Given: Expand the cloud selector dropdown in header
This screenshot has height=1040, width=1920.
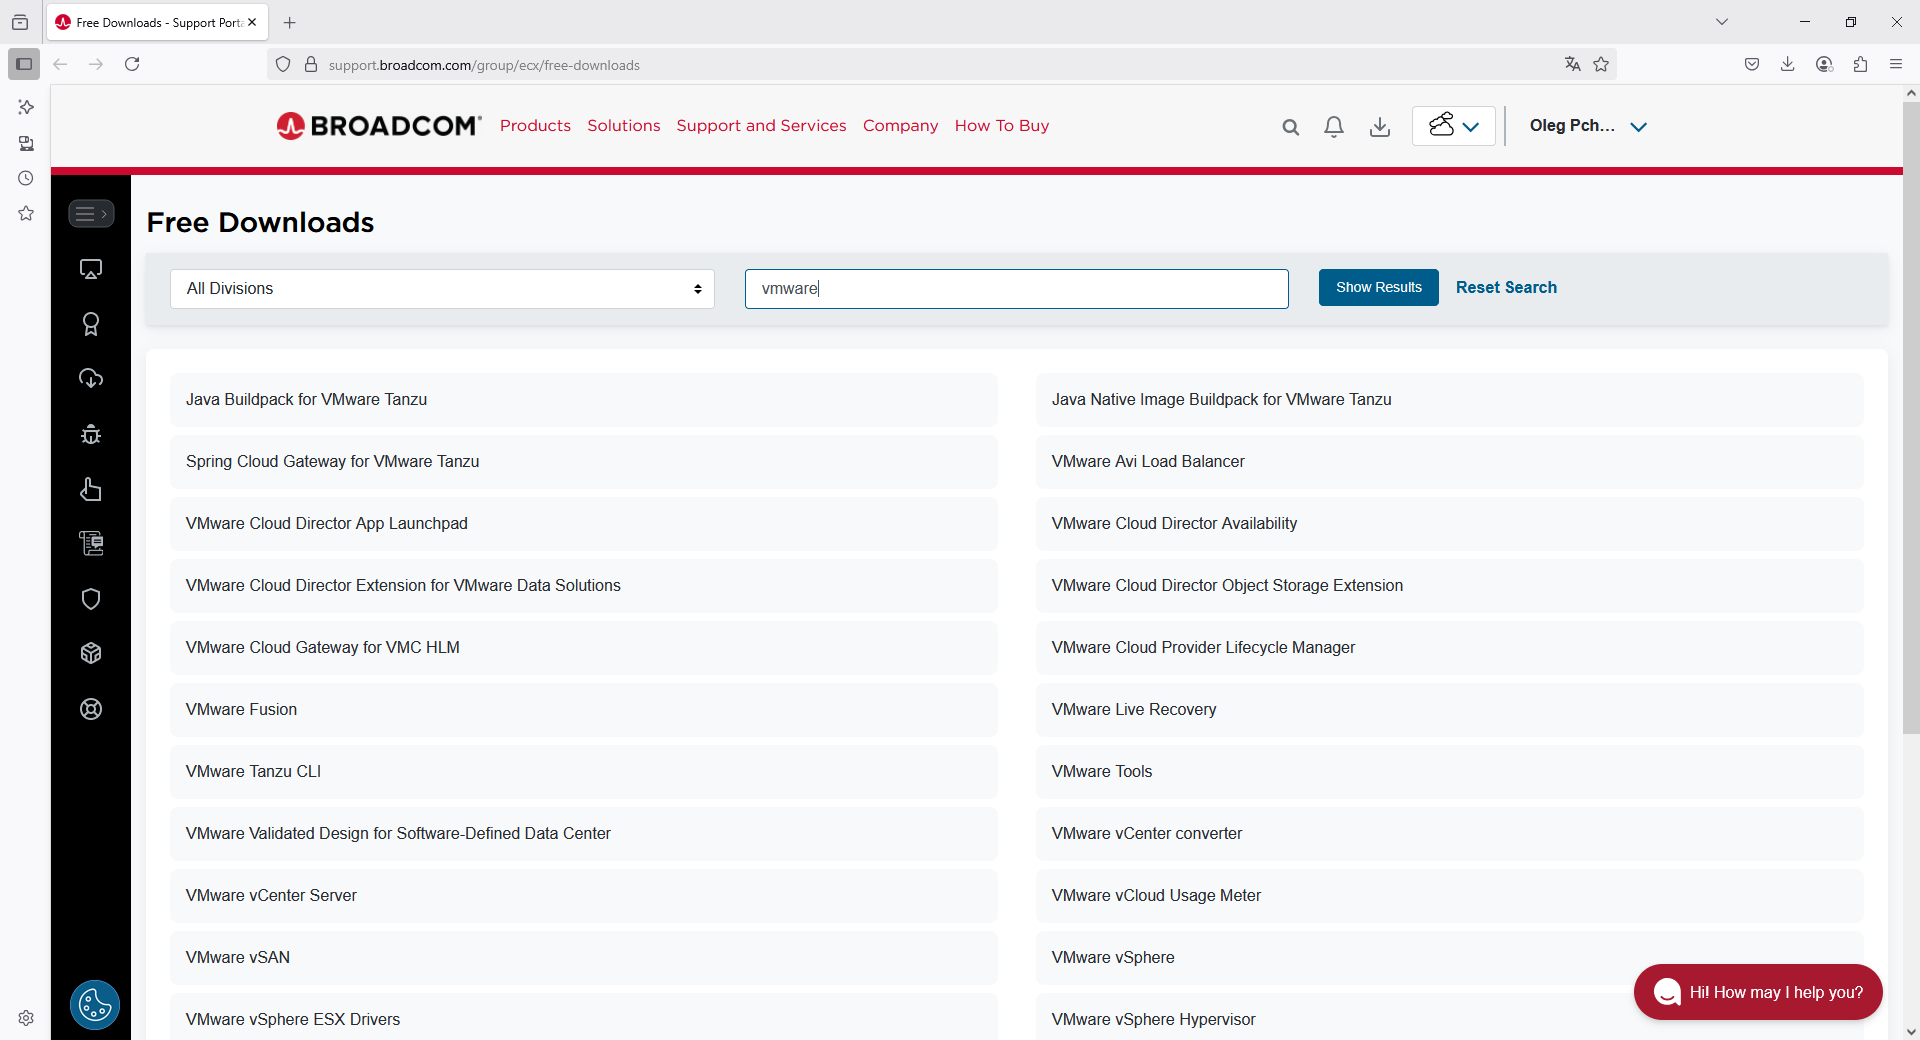Looking at the screenshot, I should (1454, 126).
